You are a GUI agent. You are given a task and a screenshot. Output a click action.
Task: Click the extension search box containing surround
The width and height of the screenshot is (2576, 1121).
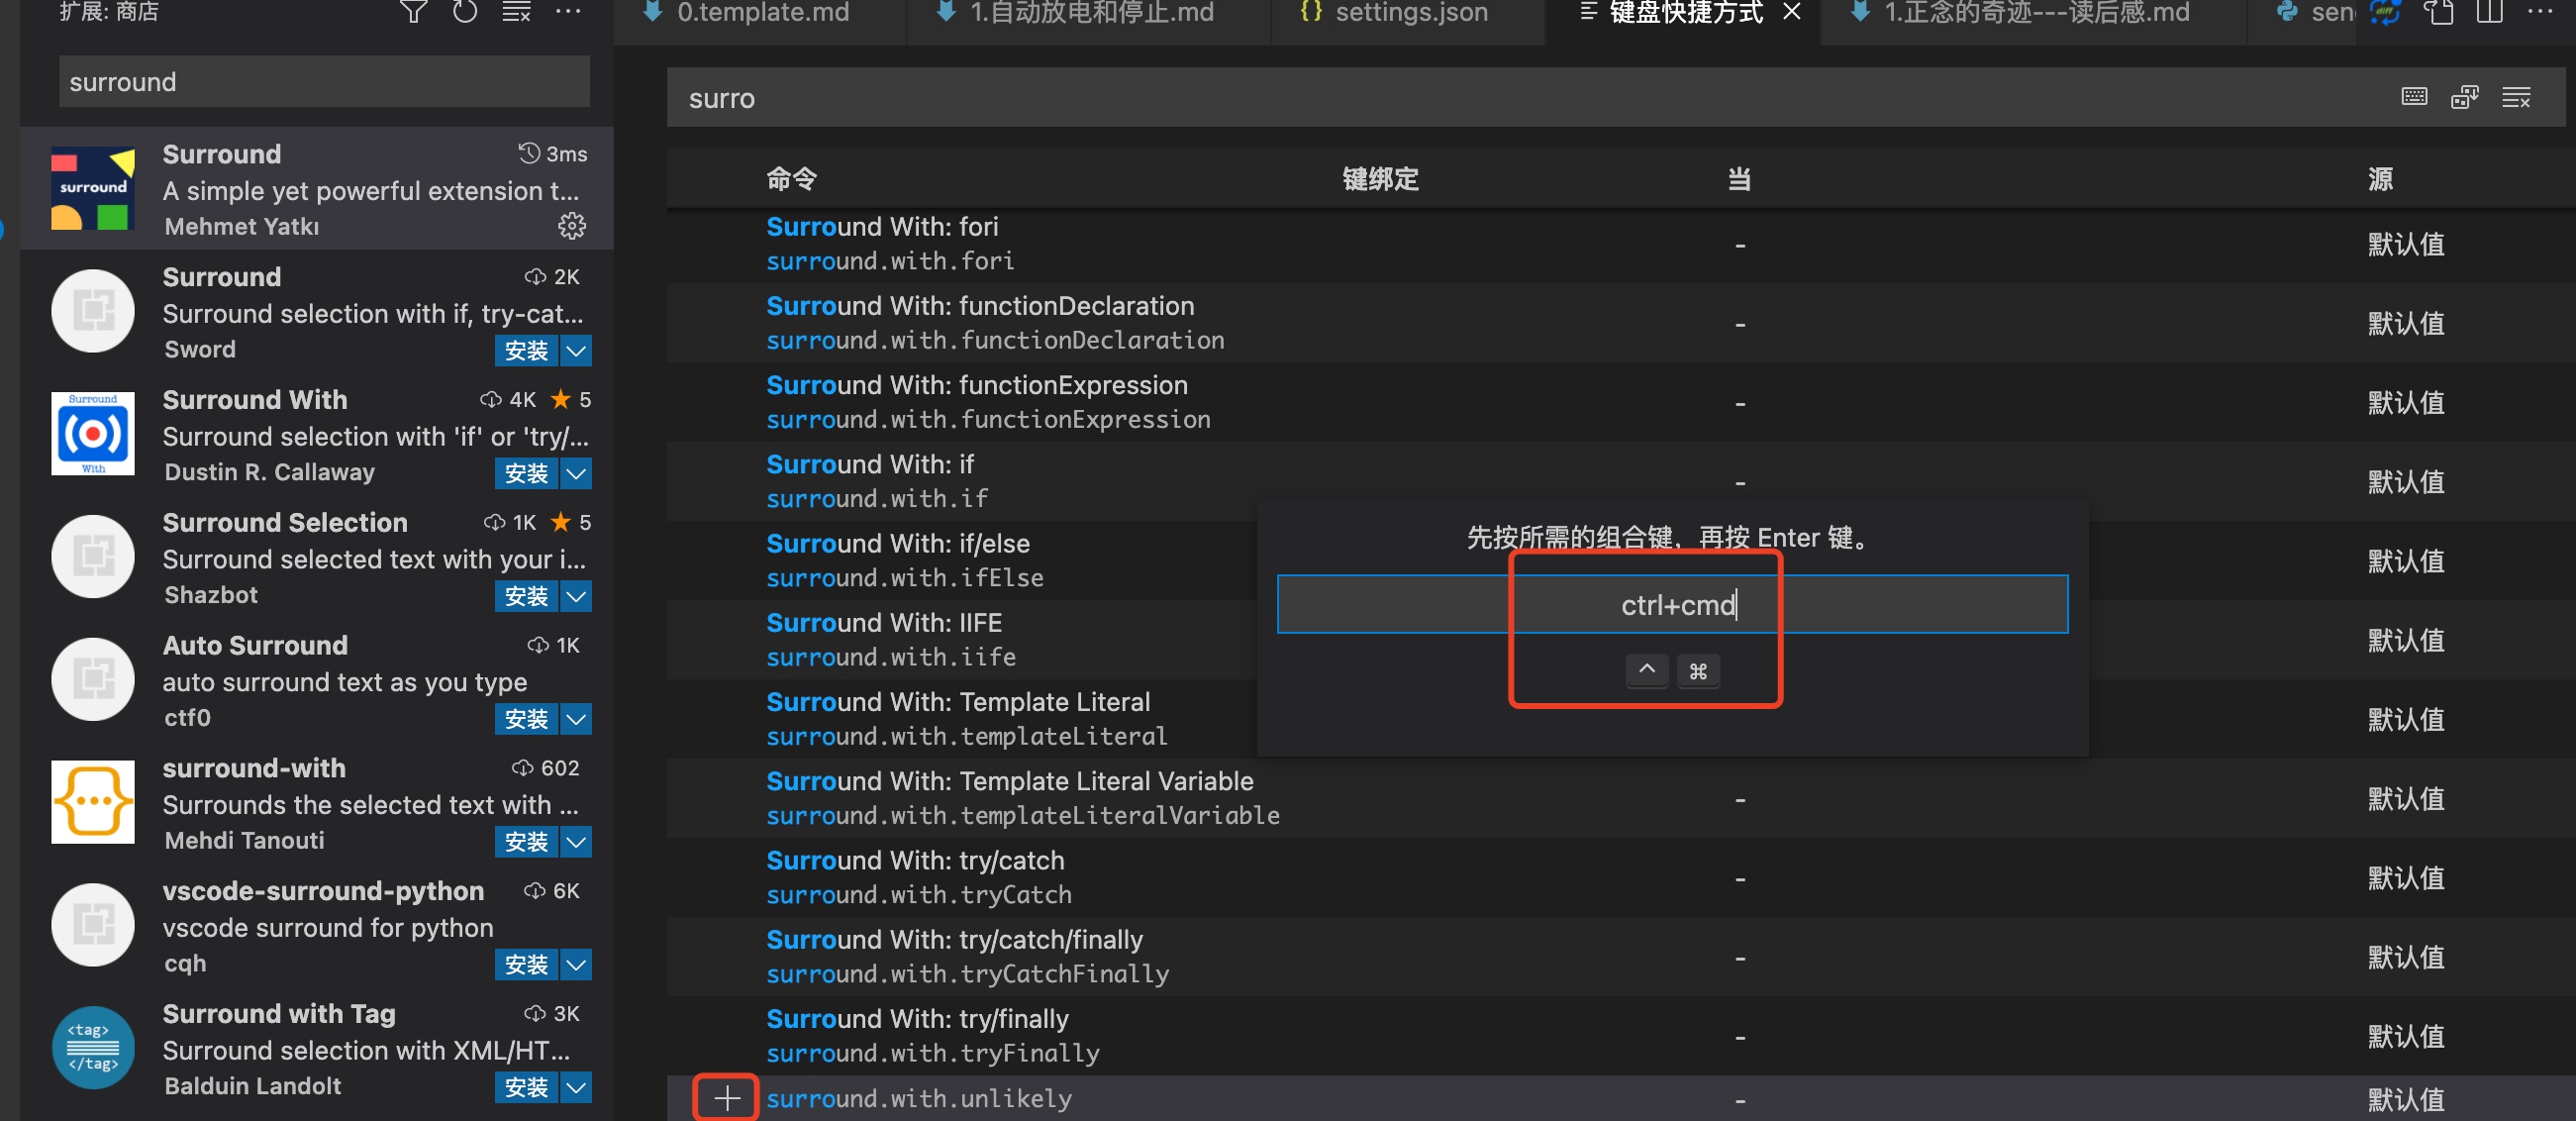tap(324, 82)
